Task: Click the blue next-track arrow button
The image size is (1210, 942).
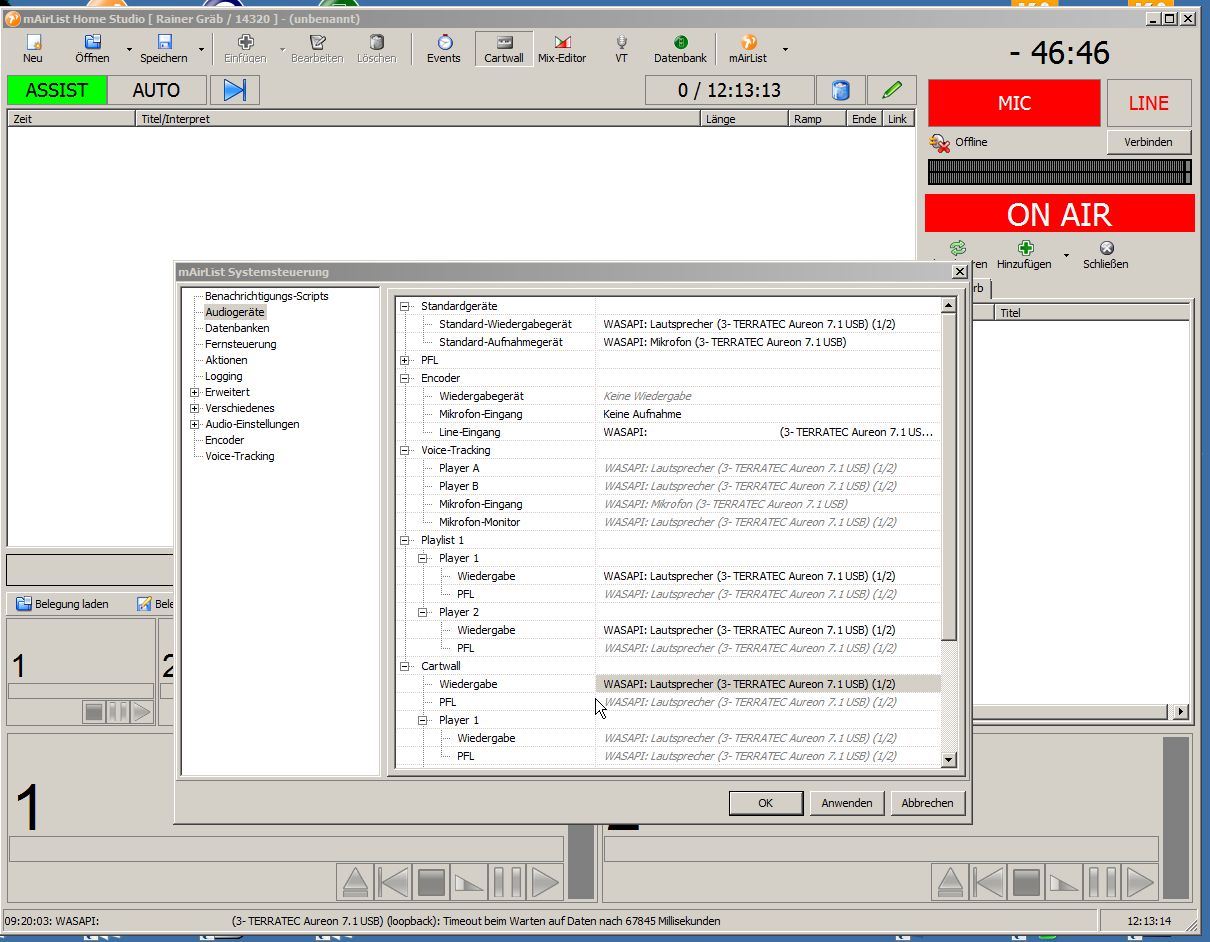Action: [x=235, y=90]
